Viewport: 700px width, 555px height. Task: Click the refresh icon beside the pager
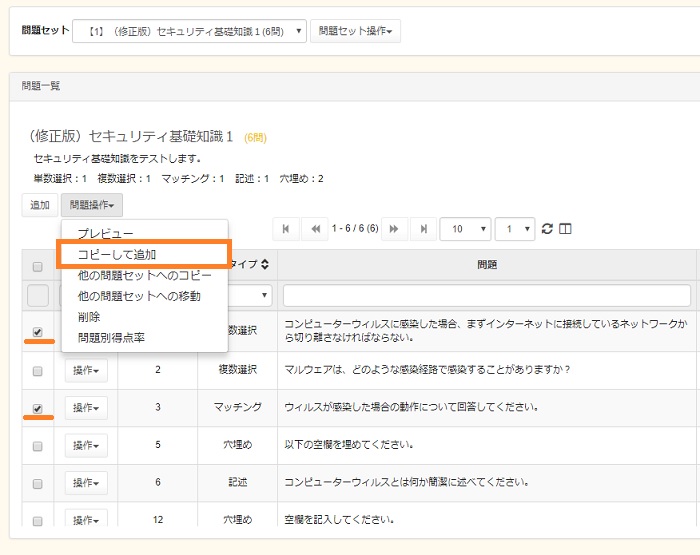pyautogui.click(x=547, y=229)
